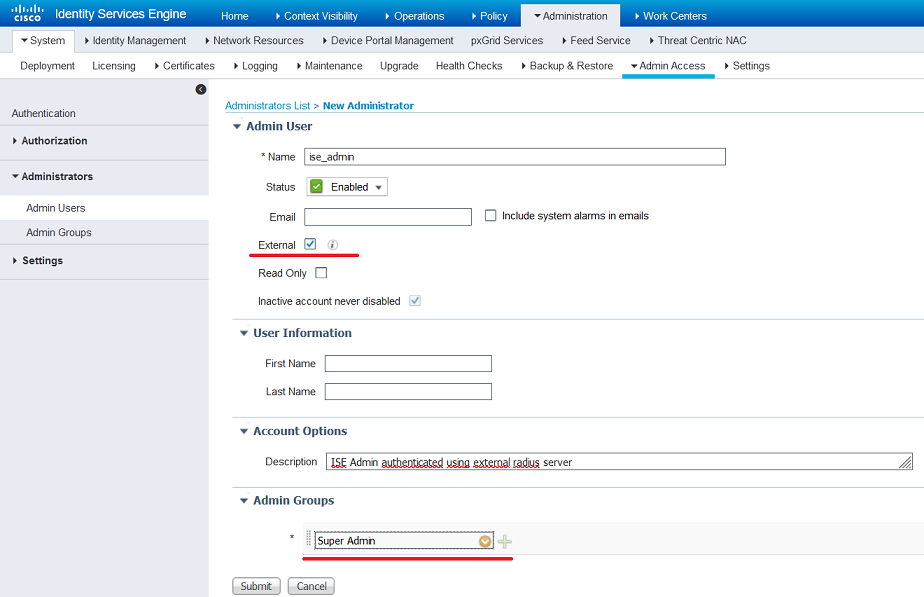Go to Health Checks
924x597 pixels.
[469, 65]
